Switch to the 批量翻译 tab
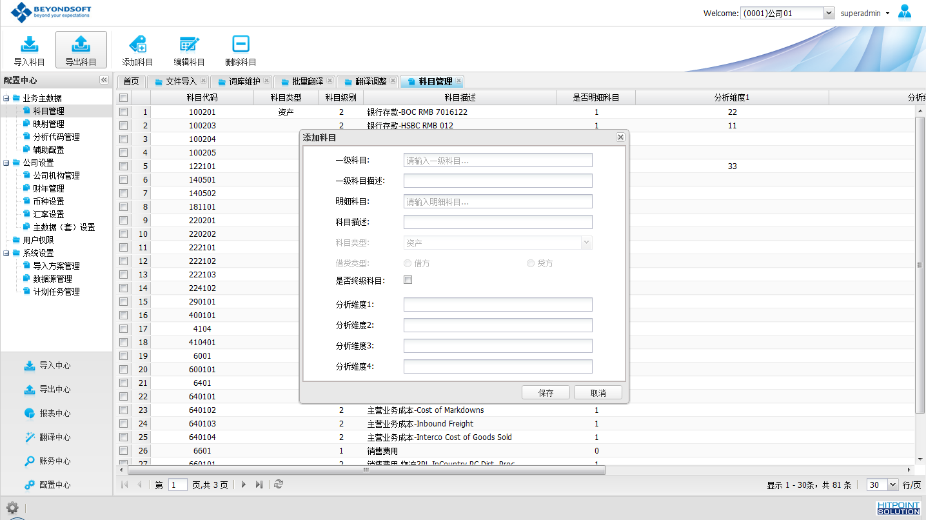This screenshot has height=520, width=926. 300,81
